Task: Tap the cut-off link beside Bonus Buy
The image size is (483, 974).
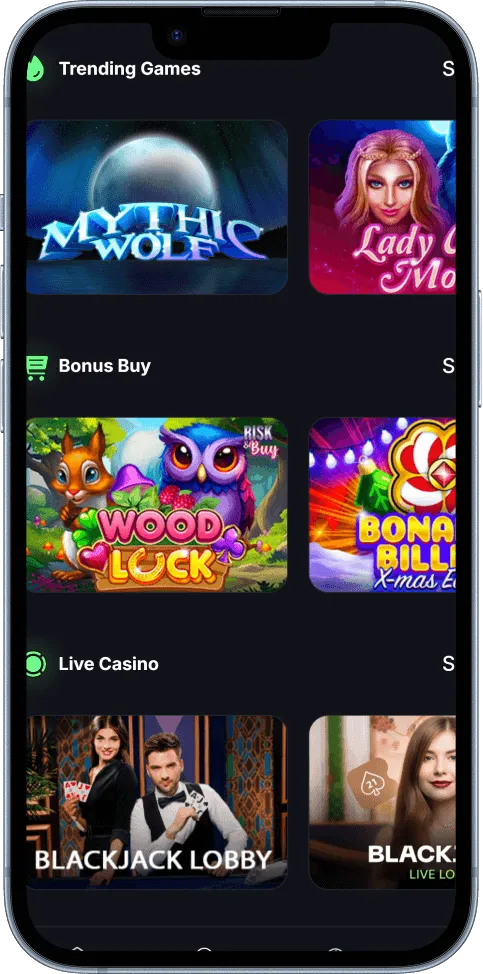Action: [x=448, y=366]
